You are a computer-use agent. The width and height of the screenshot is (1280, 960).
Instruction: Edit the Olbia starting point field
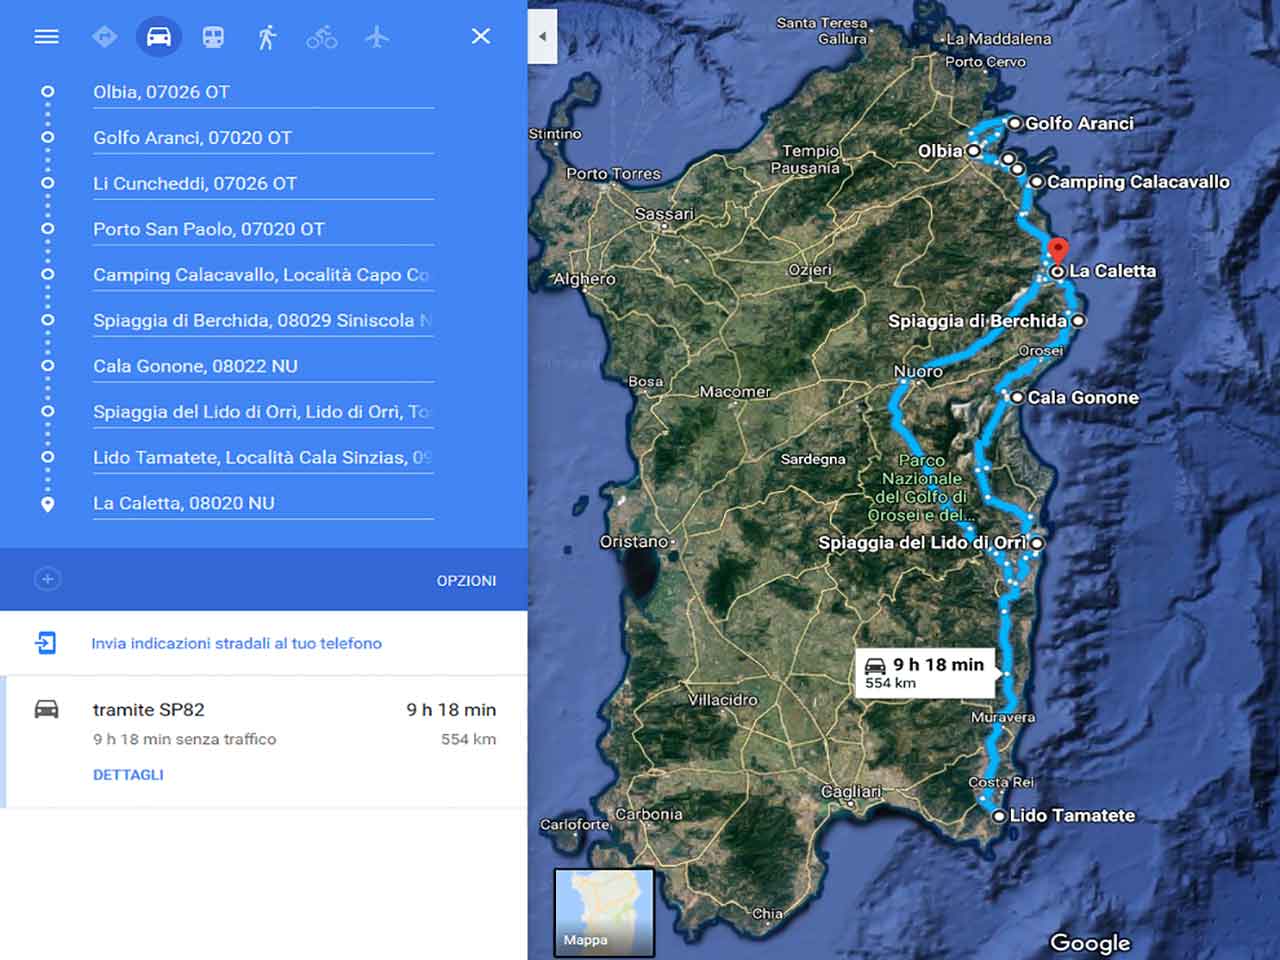262,92
